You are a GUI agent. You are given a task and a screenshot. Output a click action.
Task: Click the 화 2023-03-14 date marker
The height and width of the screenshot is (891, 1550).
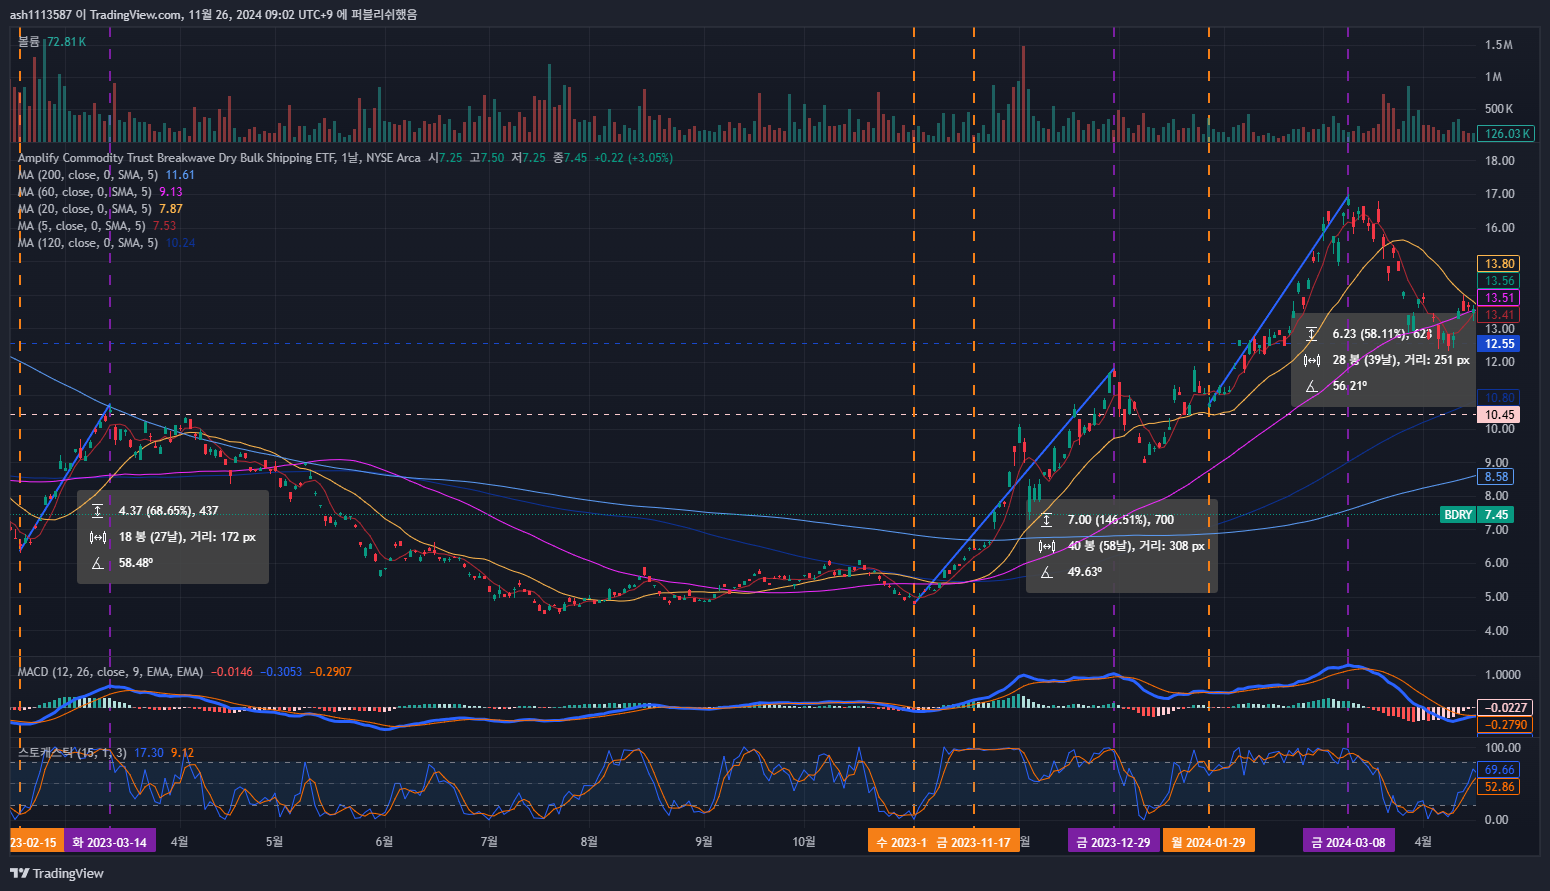[109, 842]
